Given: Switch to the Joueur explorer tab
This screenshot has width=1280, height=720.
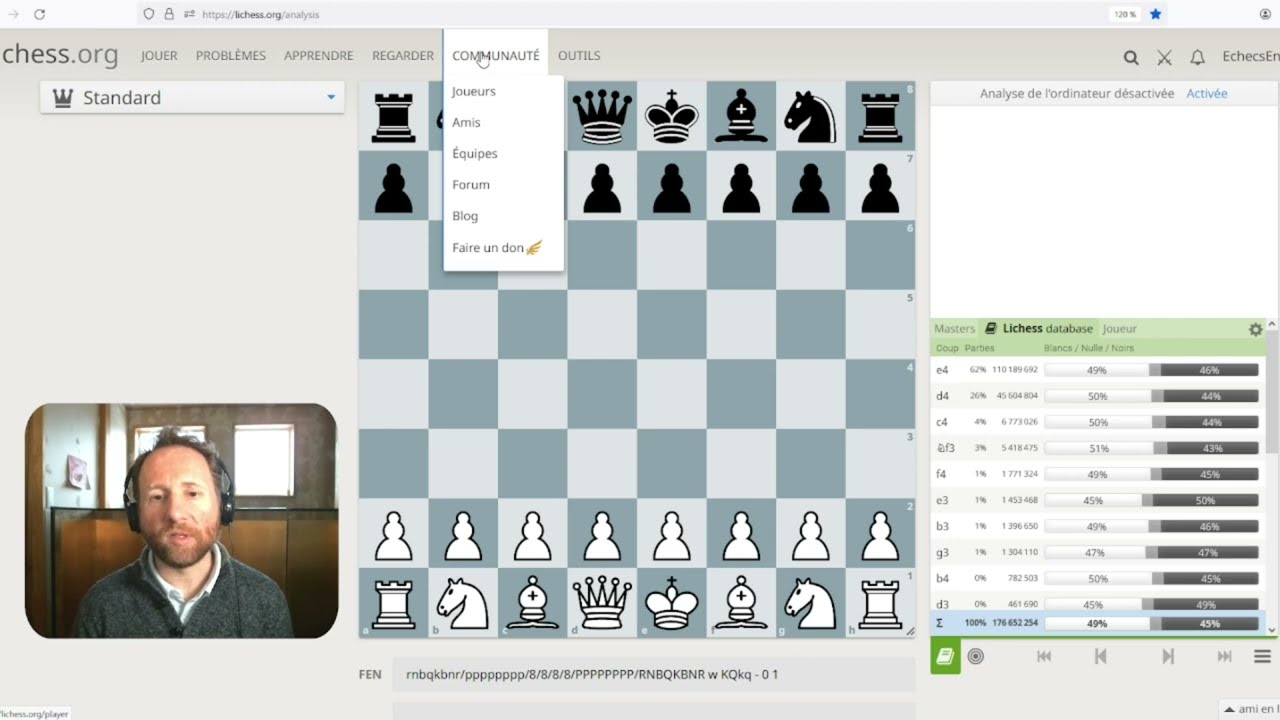Looking at the screenshot, I should (x=1120, y=329).
